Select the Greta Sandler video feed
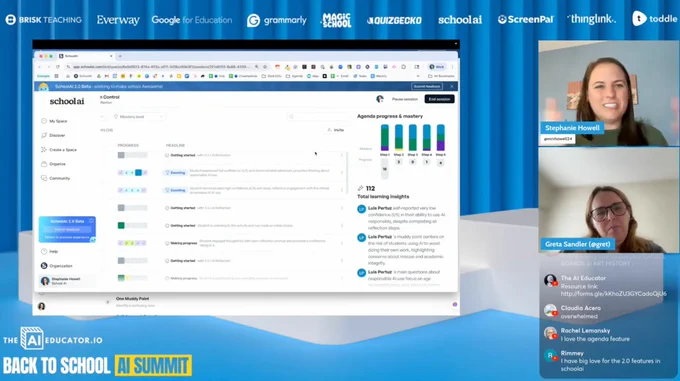Image resolution: width=680 pixels, height=381 pixels. click(608, 200)
